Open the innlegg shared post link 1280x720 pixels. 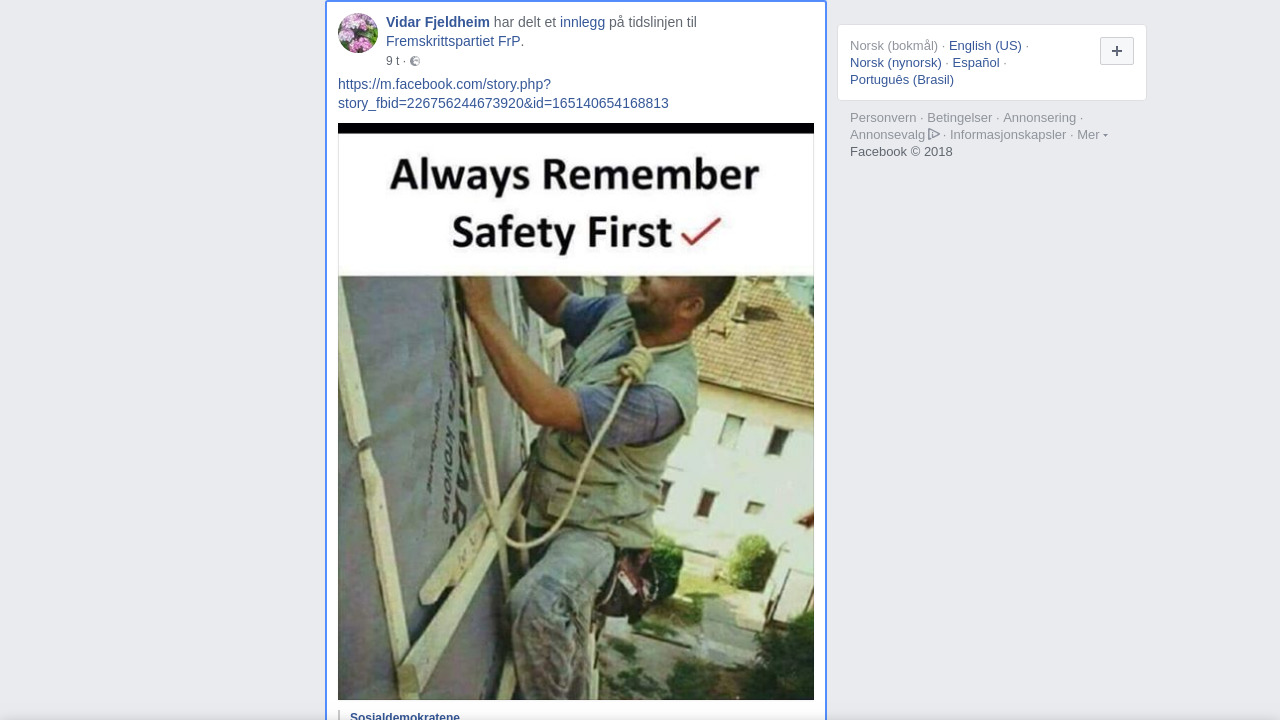[582, 22]
